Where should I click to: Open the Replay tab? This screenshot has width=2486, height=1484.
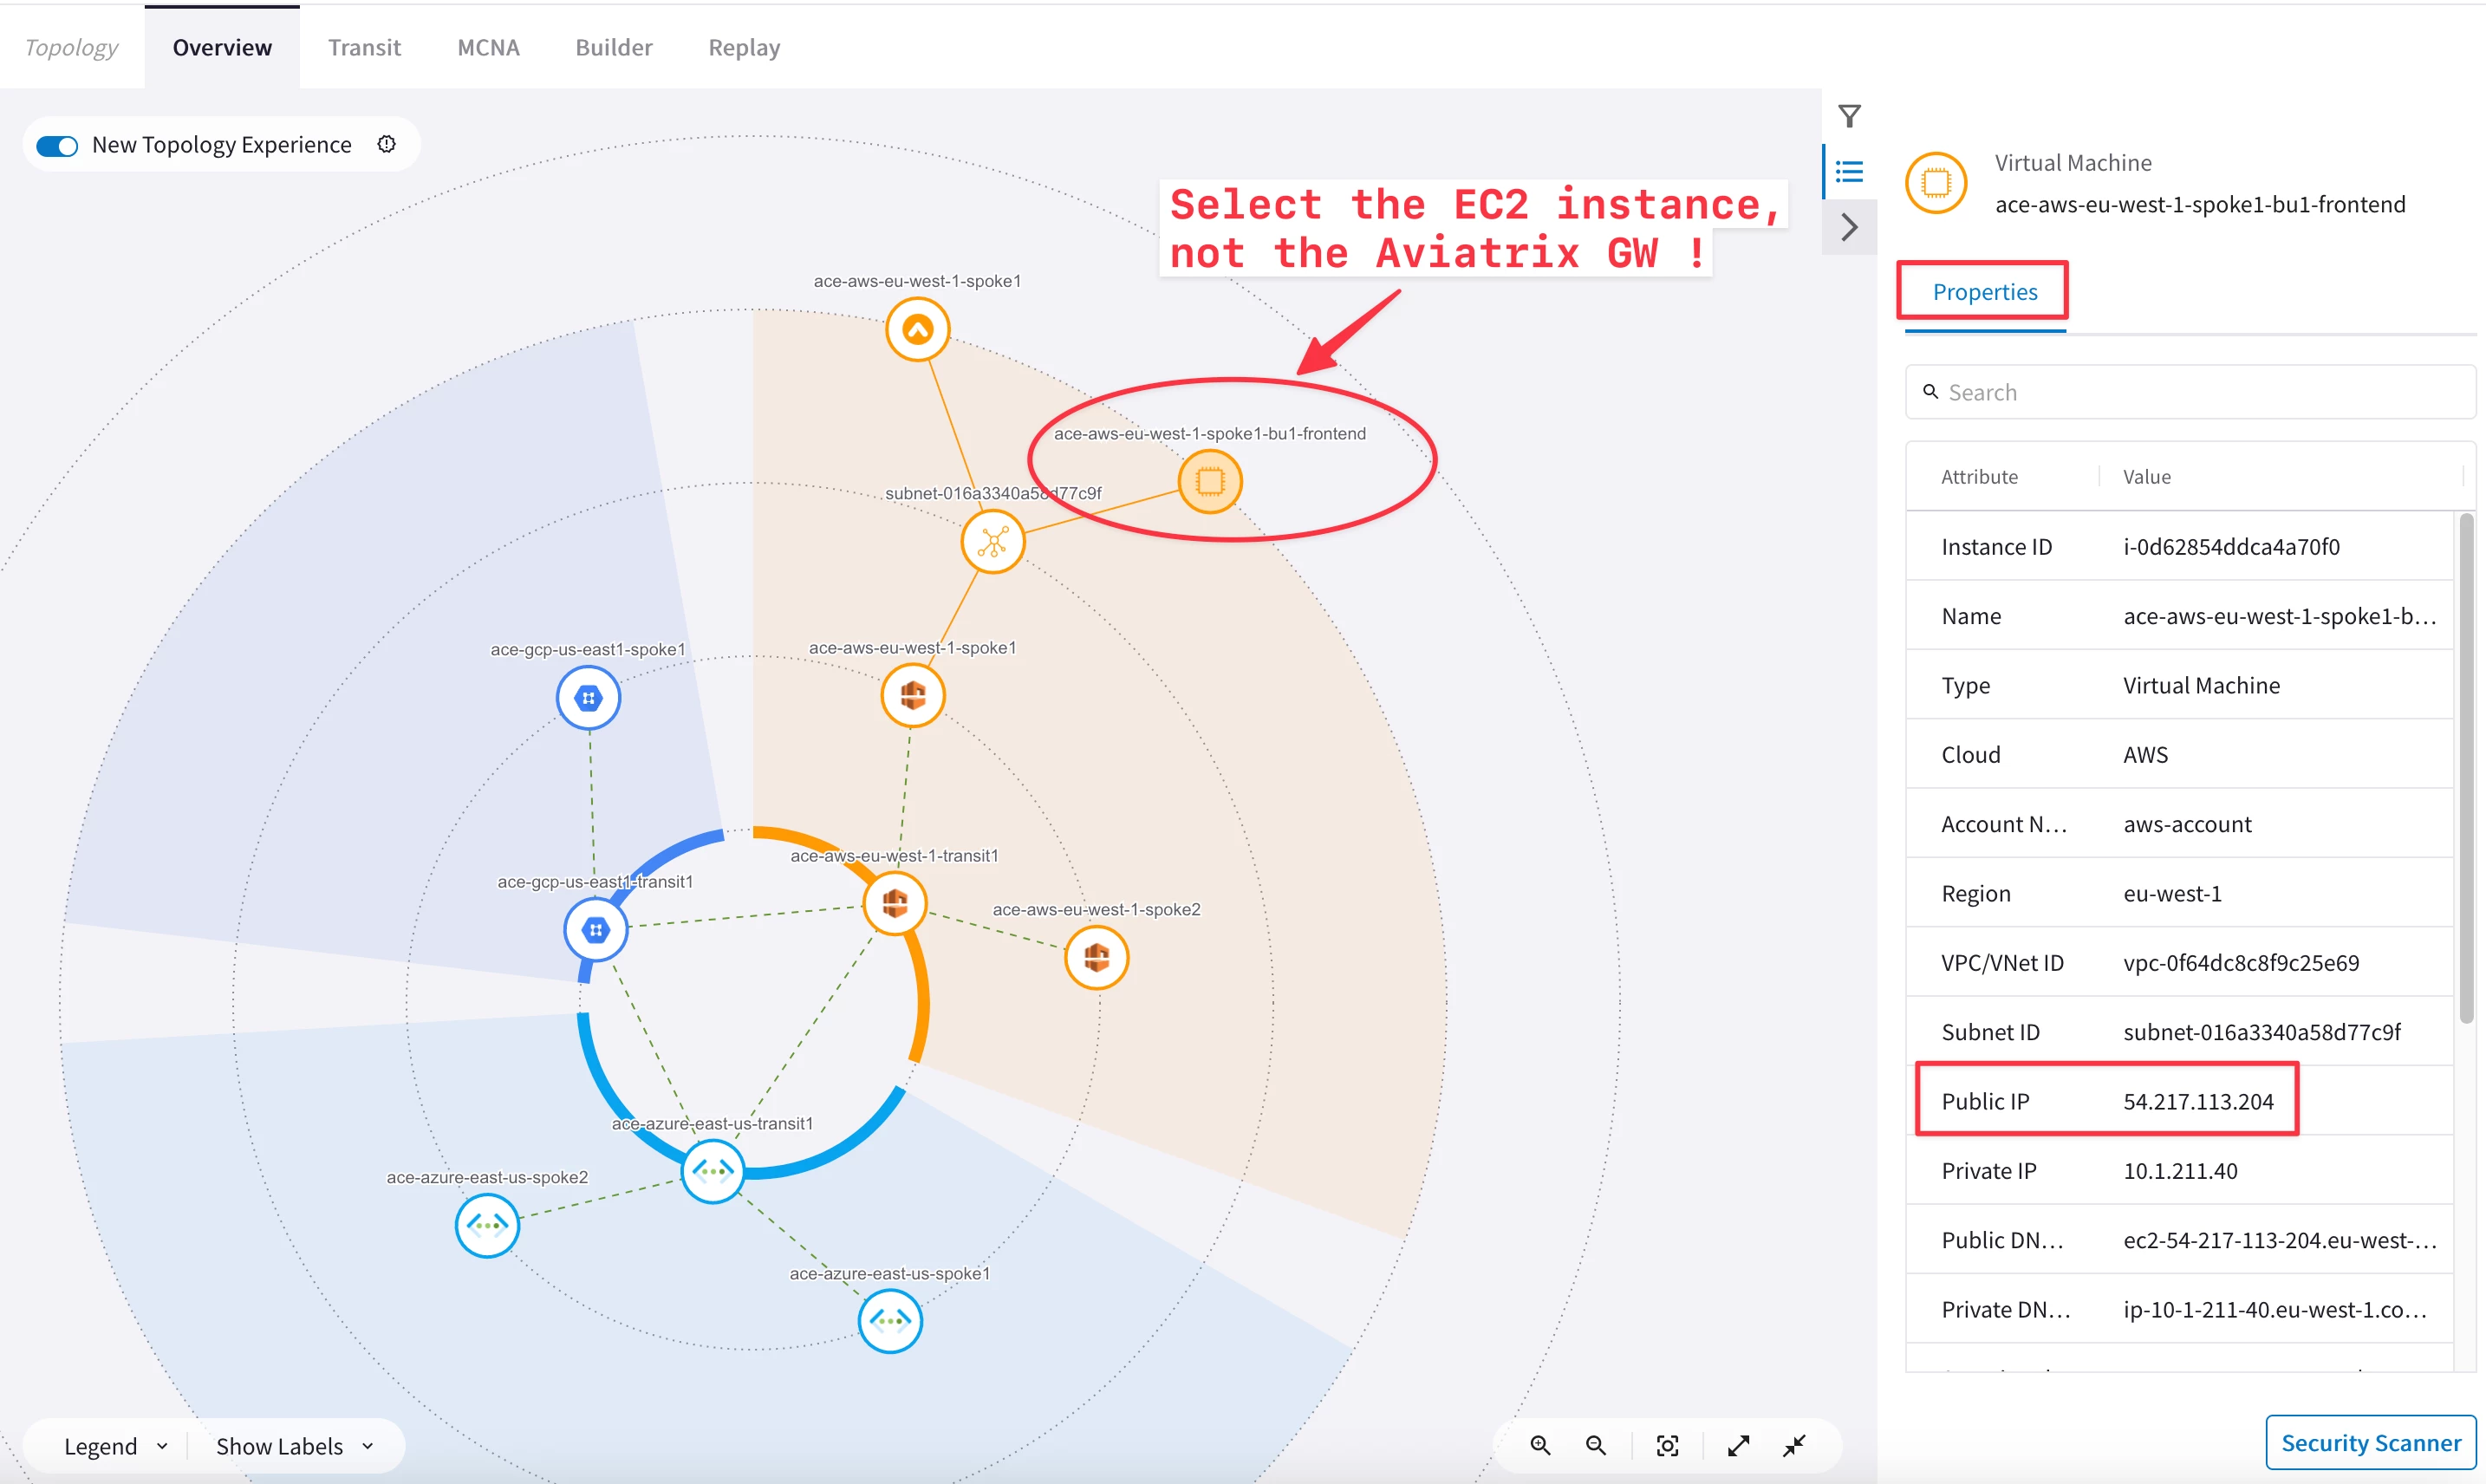743,47
